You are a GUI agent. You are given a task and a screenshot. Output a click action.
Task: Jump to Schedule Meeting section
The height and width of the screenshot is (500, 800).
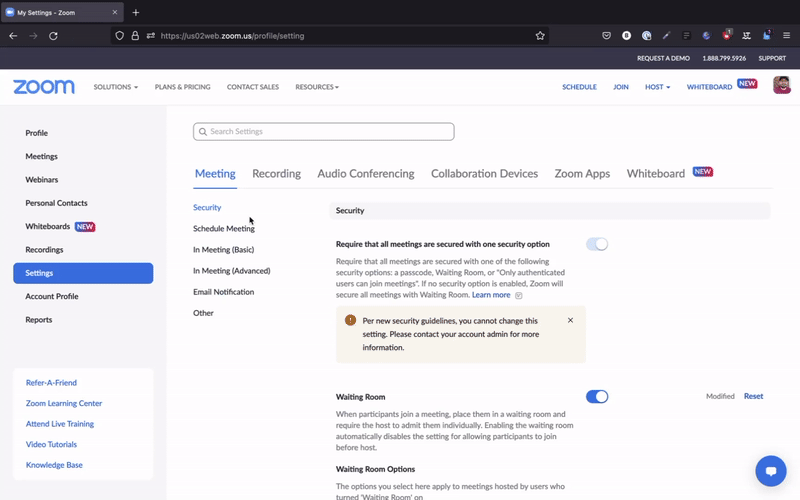click(224, 229)
